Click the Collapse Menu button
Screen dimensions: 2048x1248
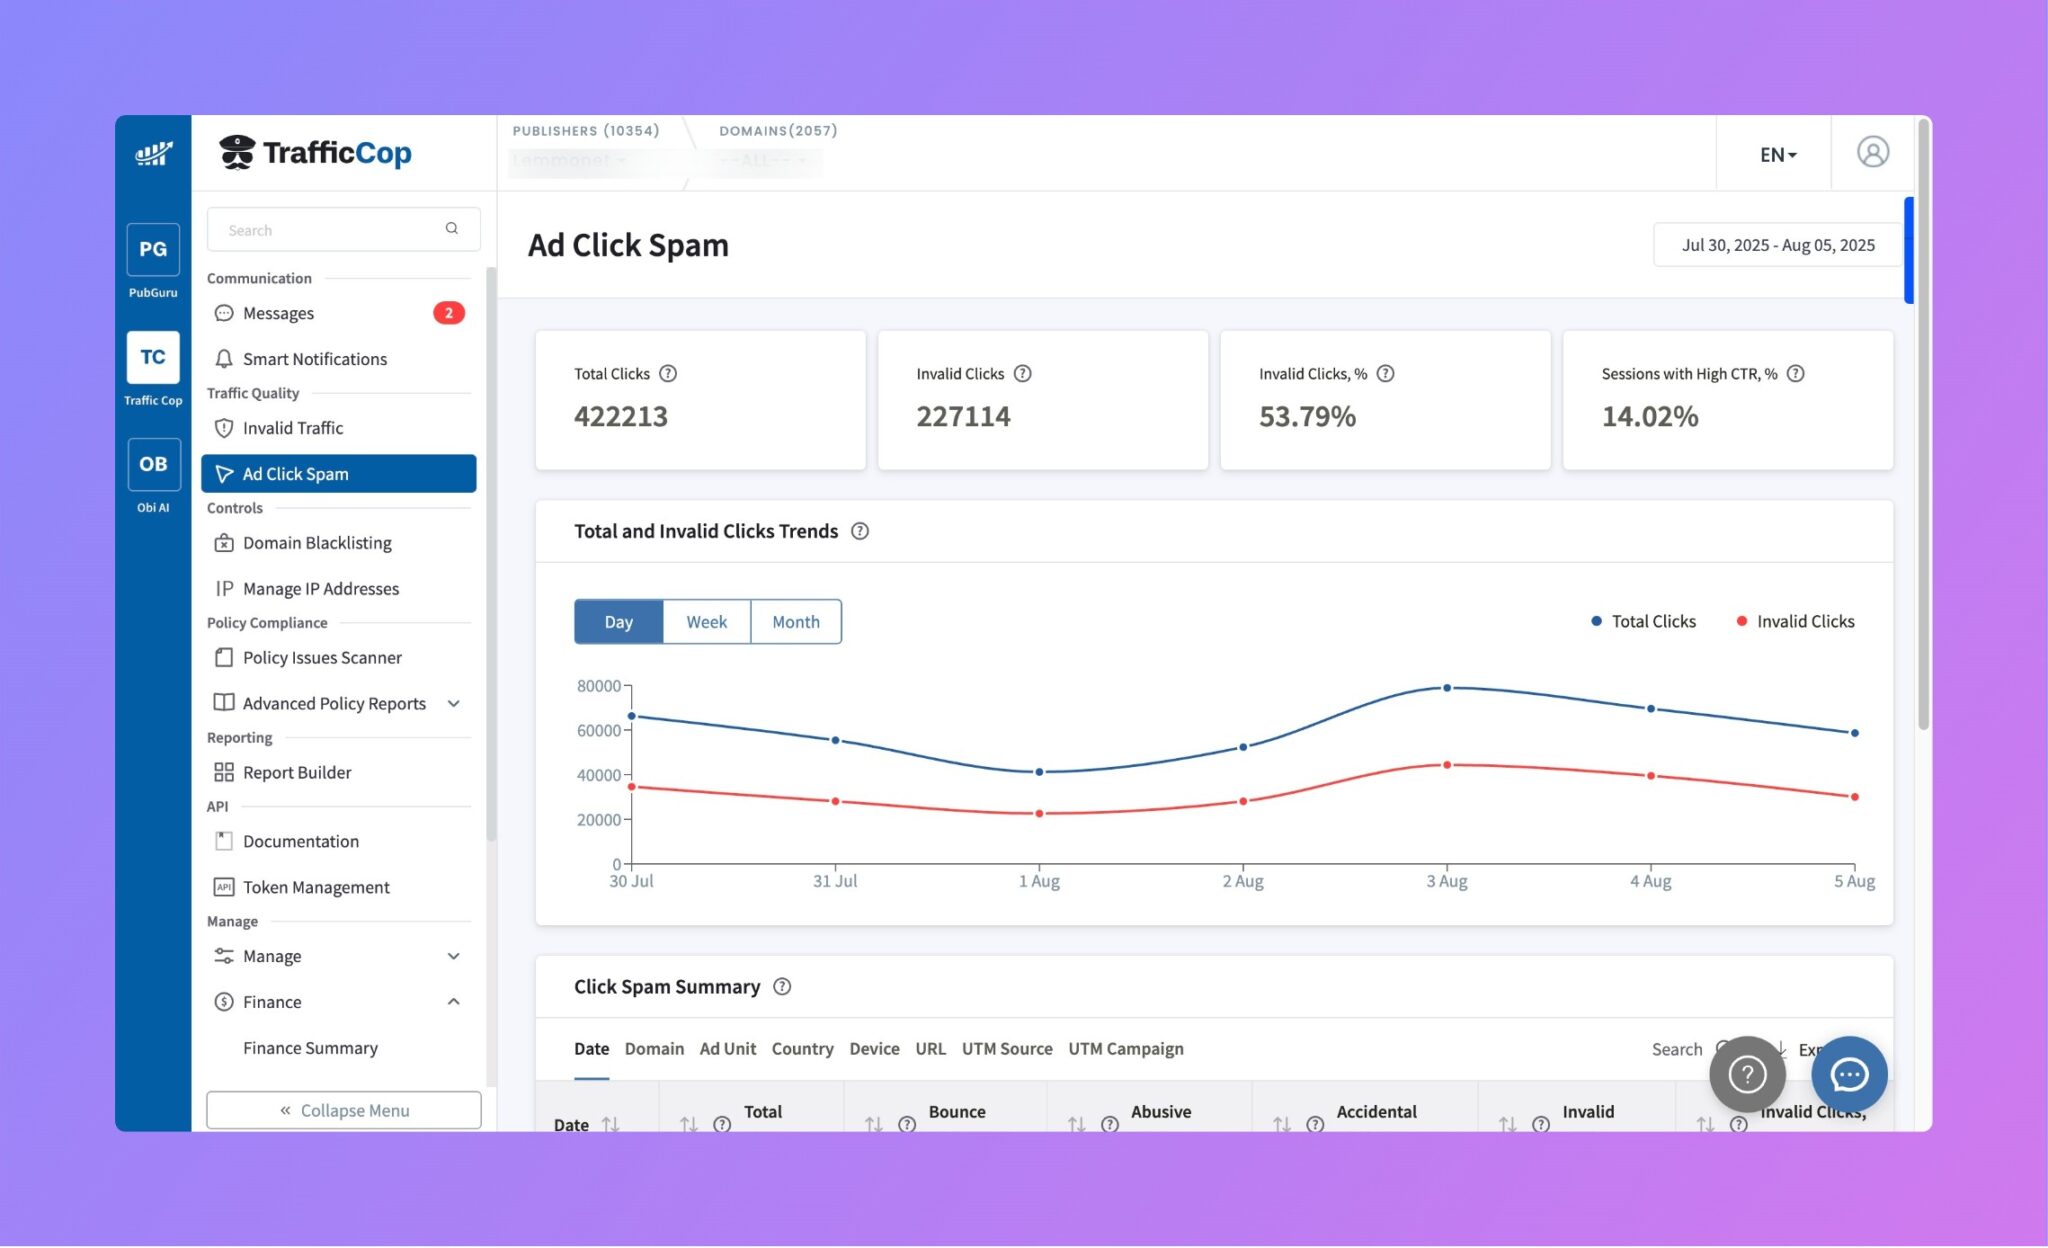[343, 1110]
